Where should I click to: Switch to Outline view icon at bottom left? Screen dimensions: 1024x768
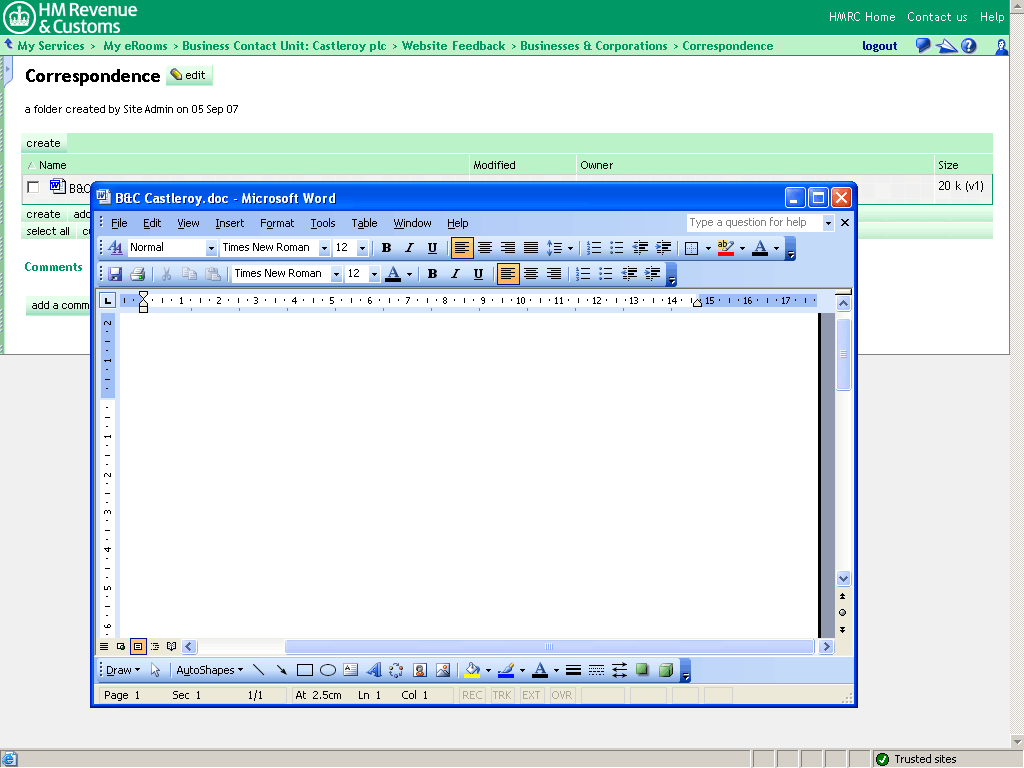tap(155, 646)
